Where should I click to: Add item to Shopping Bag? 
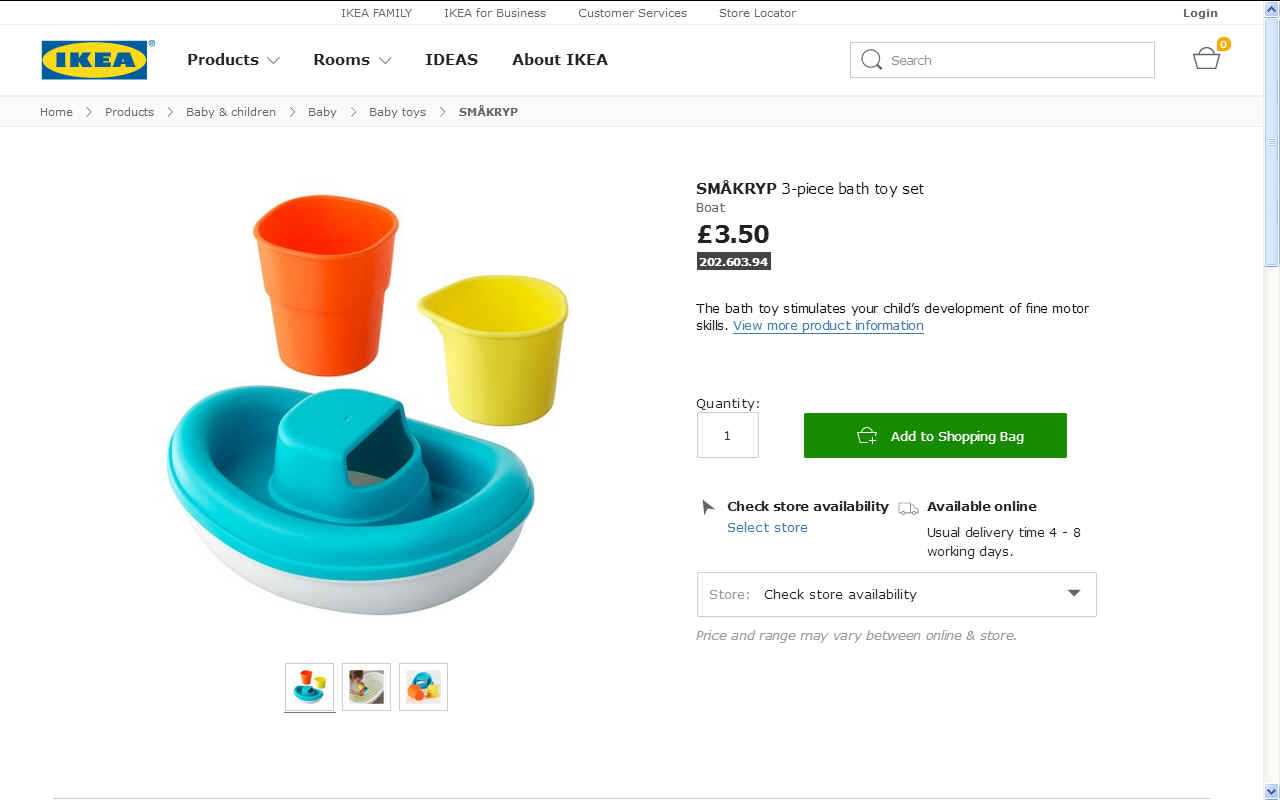click(x=935, y=436)
